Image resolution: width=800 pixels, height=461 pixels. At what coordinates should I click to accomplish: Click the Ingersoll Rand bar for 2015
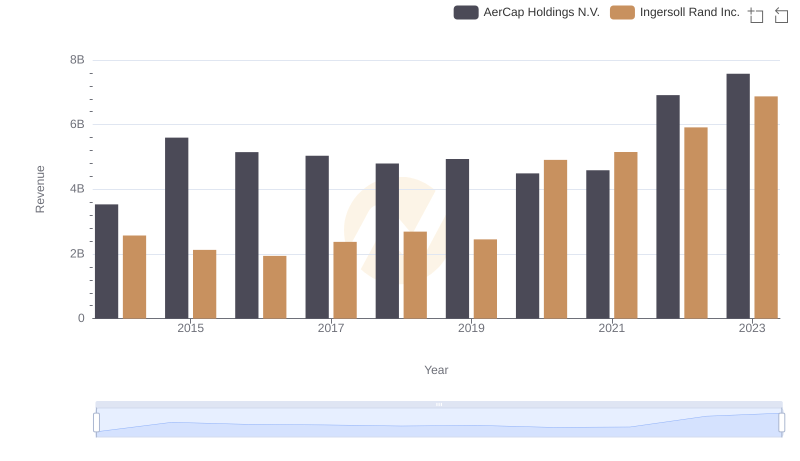[205, 284]
